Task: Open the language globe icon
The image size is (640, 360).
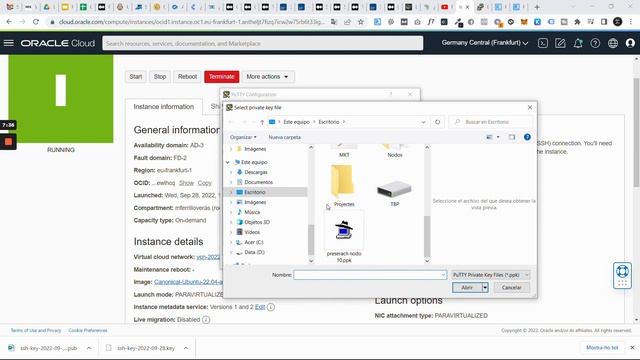Action: tap(613, 43)
